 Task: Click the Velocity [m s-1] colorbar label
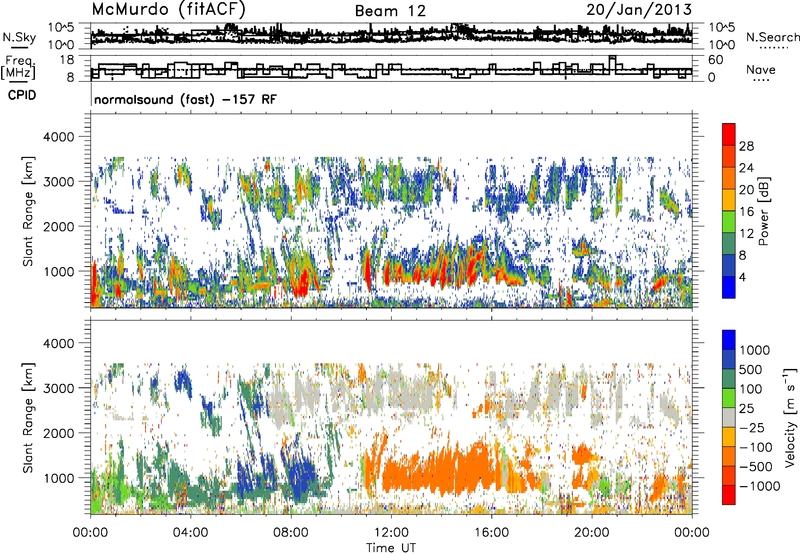[790, 418]
